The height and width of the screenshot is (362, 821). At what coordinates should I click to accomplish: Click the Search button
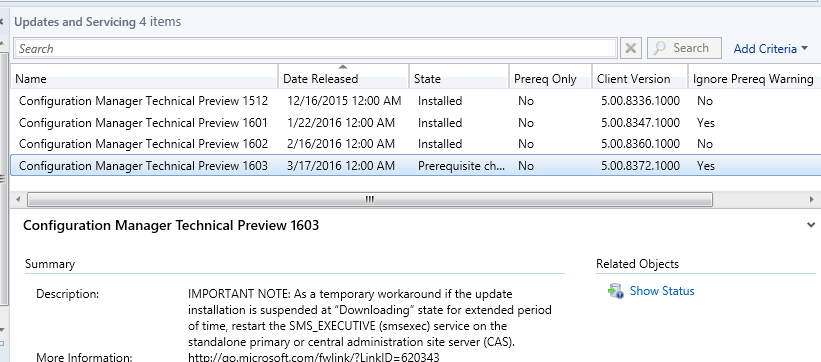(x=684, y=48)
